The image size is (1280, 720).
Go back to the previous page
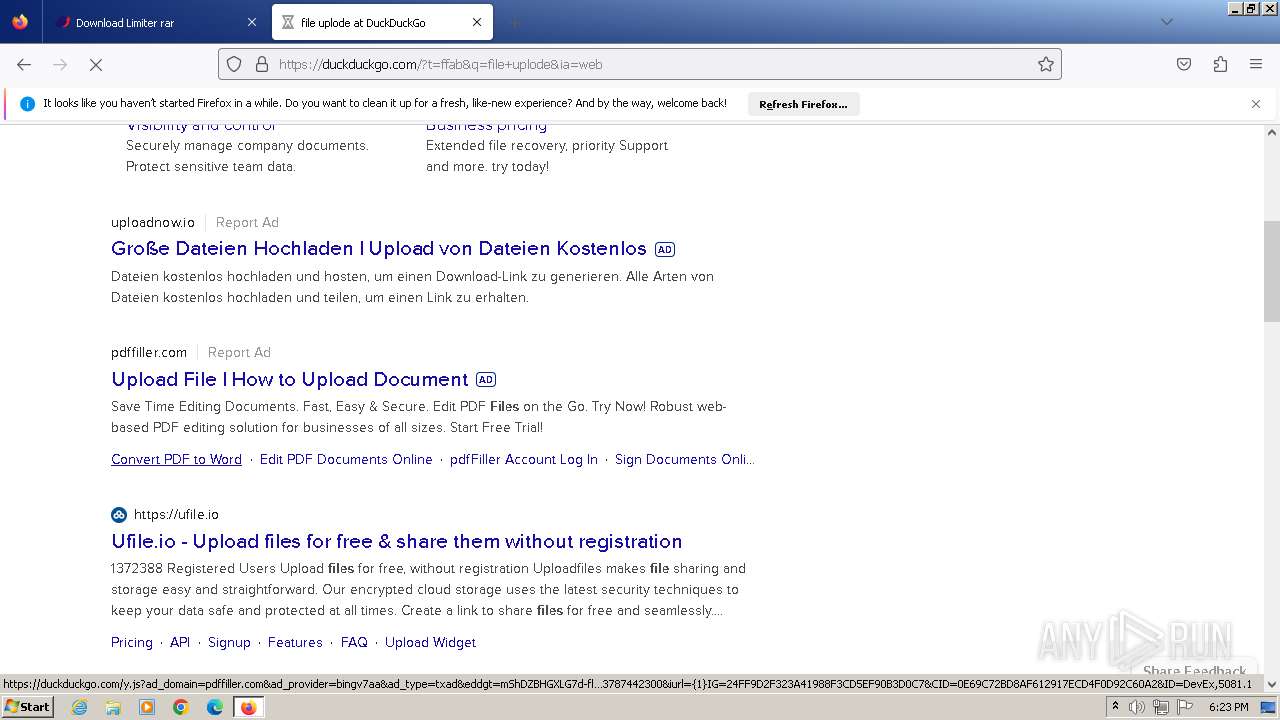tap(24, 64)
